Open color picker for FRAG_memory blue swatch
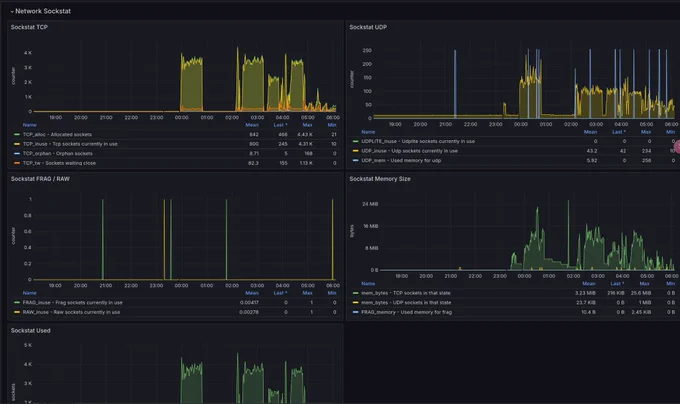This screenshot has height=404, width=680. [x=356, y=312]
